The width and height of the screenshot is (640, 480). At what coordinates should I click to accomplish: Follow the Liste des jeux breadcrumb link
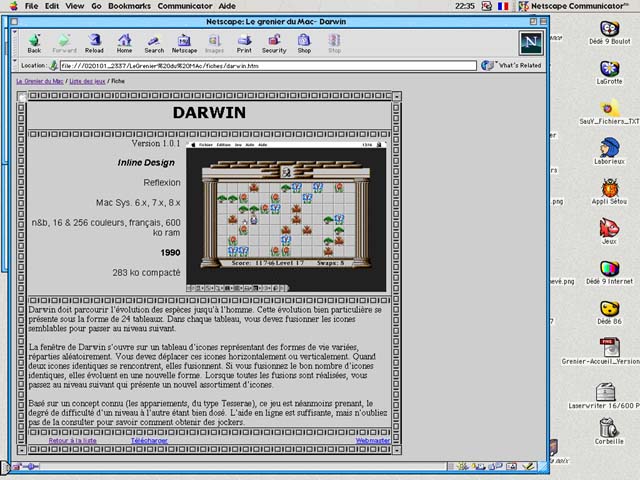pyautogui.click(x=87, y=81)
